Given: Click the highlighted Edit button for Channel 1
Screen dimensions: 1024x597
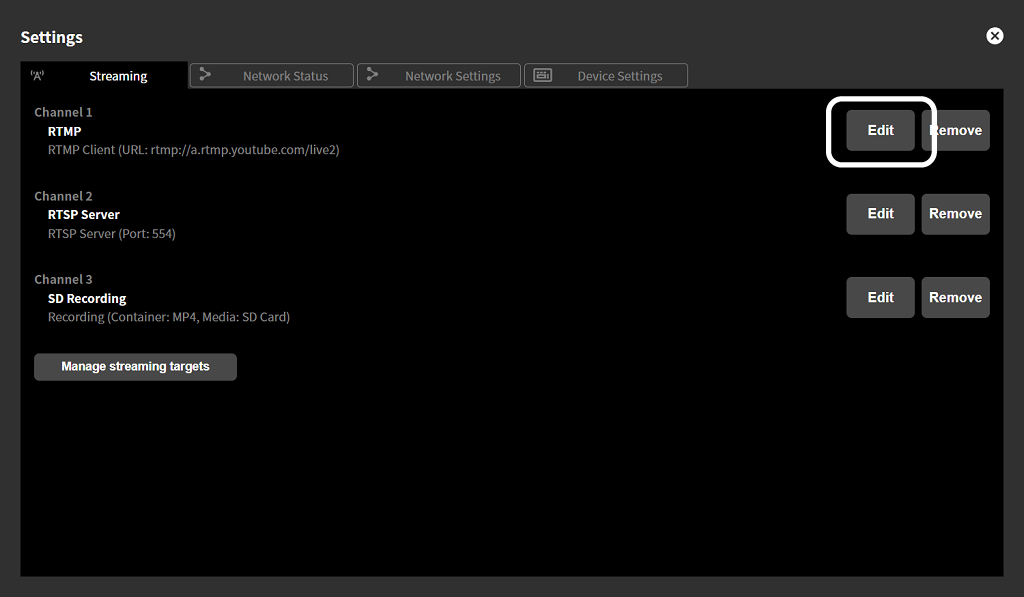Looking at the screenshot, I should tap(880, 130).
